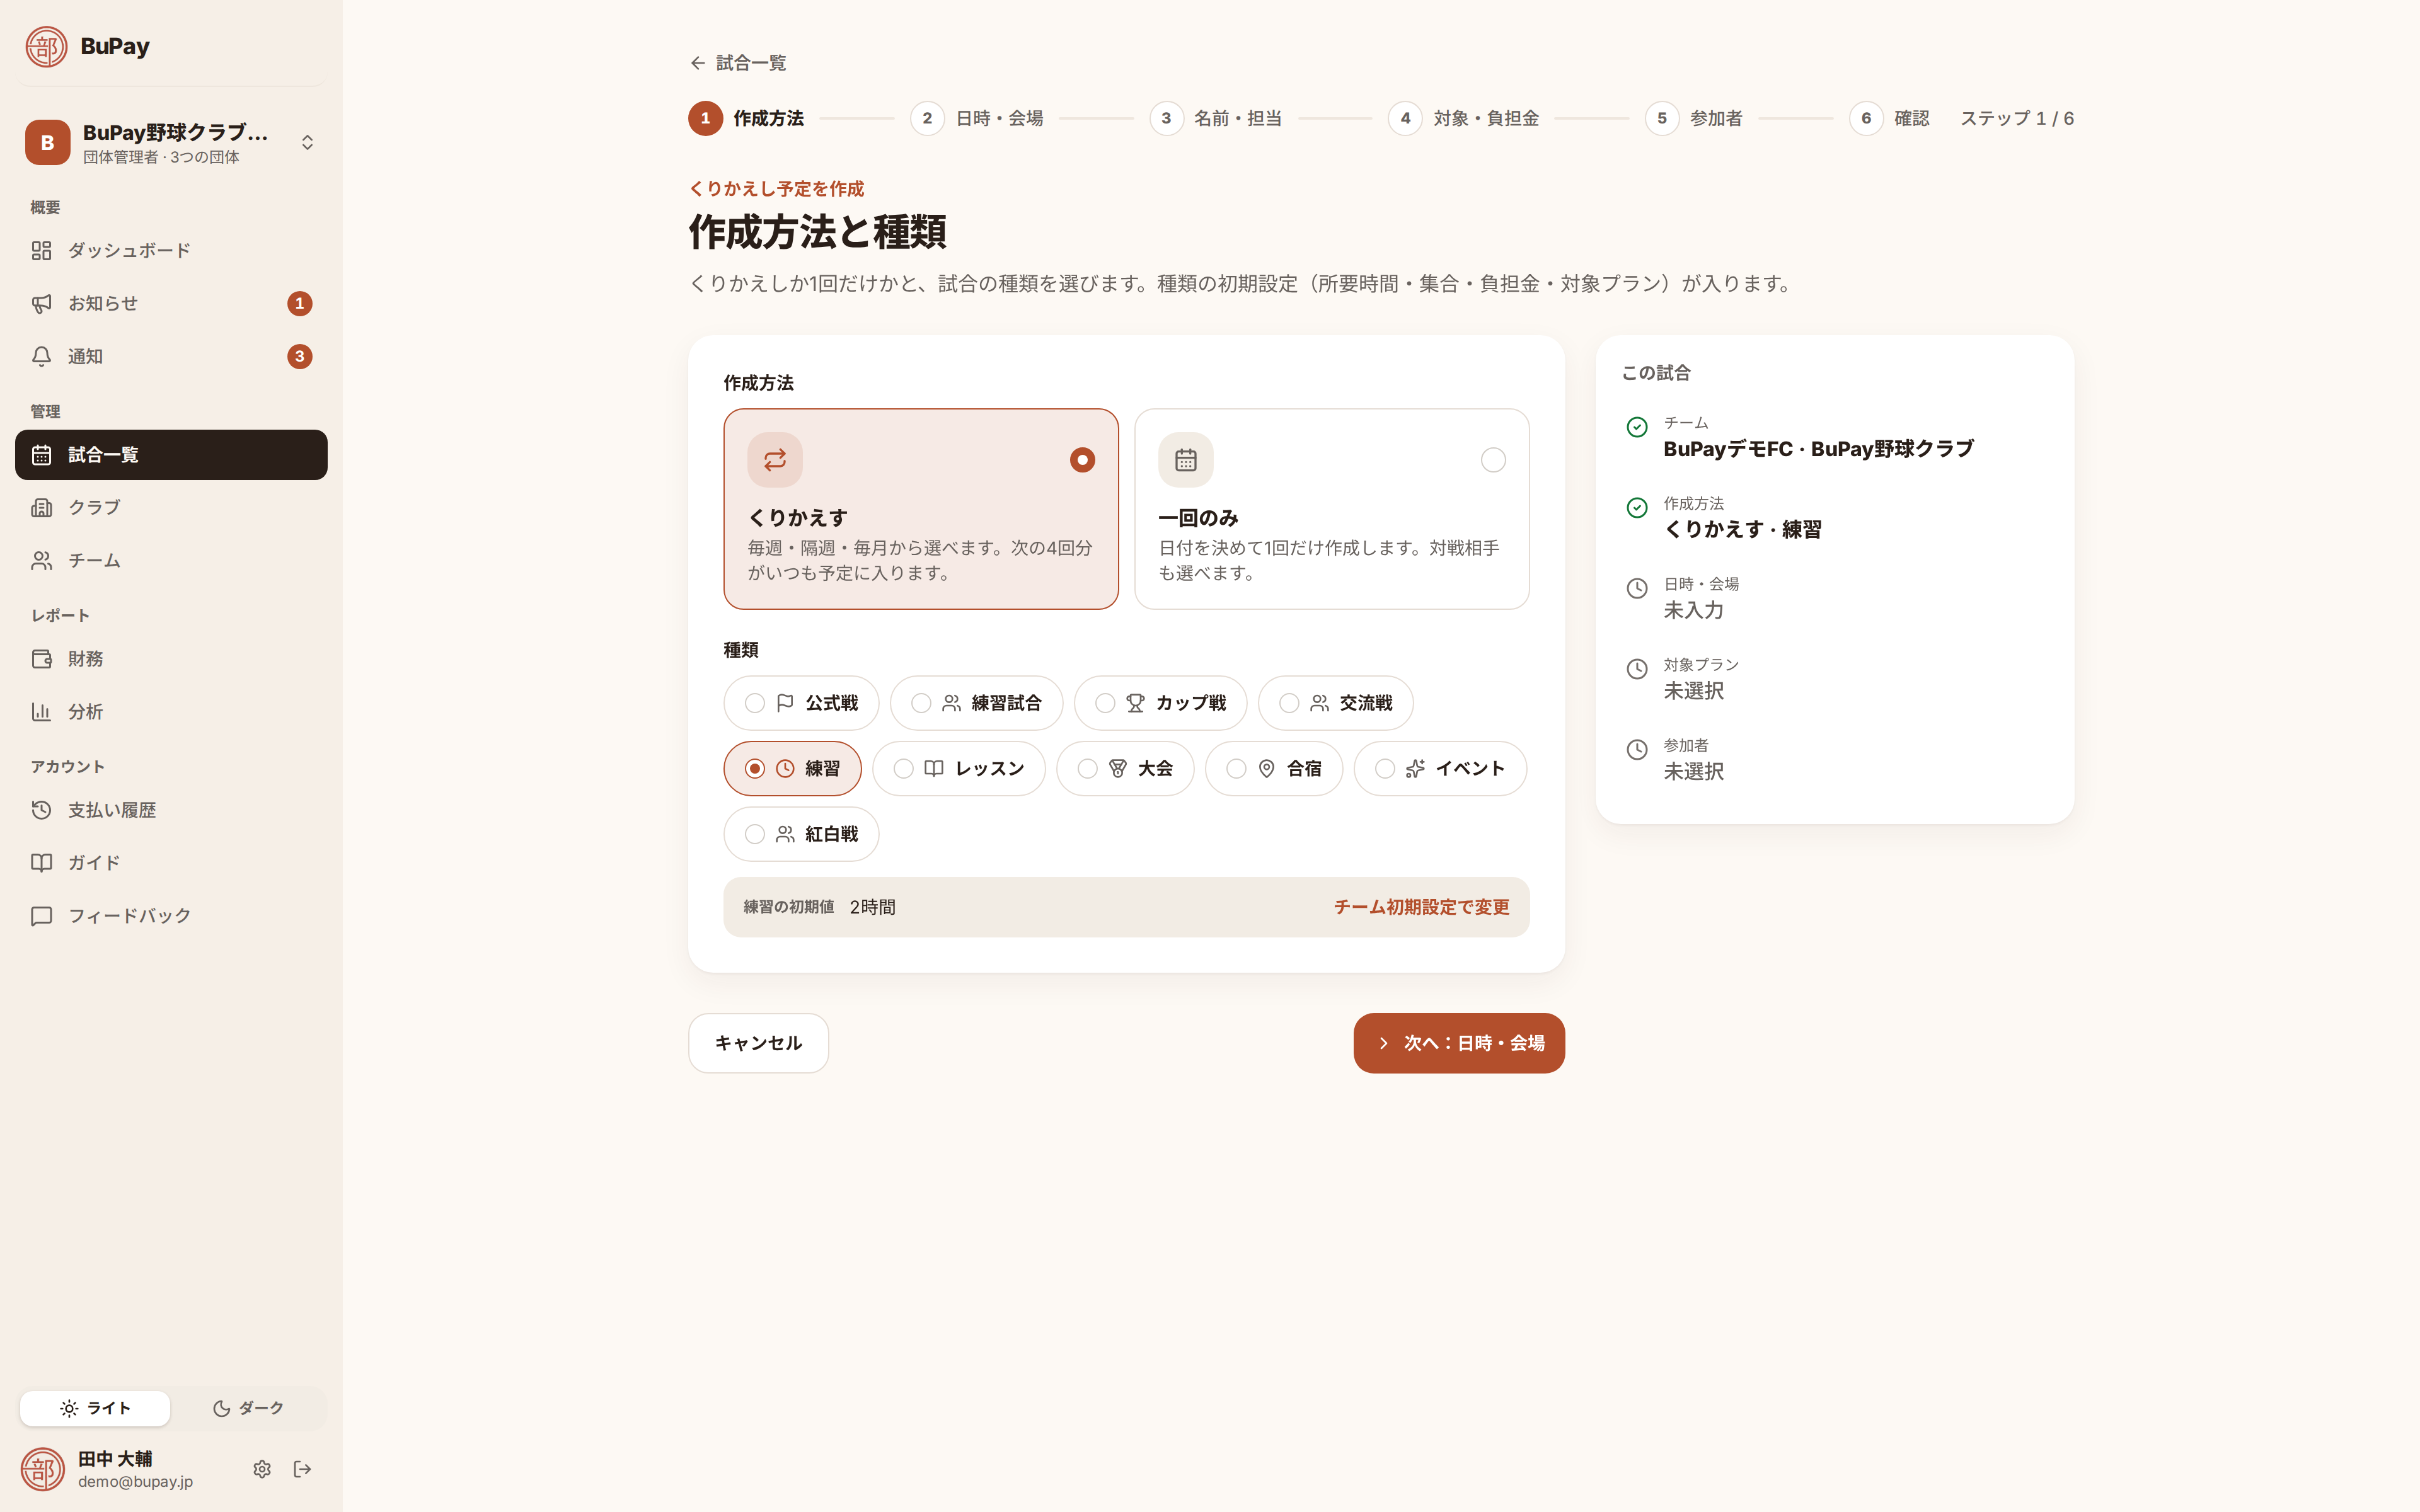The height and width of the screenshot is (1512, 2420).
Task: Choose レッスン type option
Action: (959, 768)
